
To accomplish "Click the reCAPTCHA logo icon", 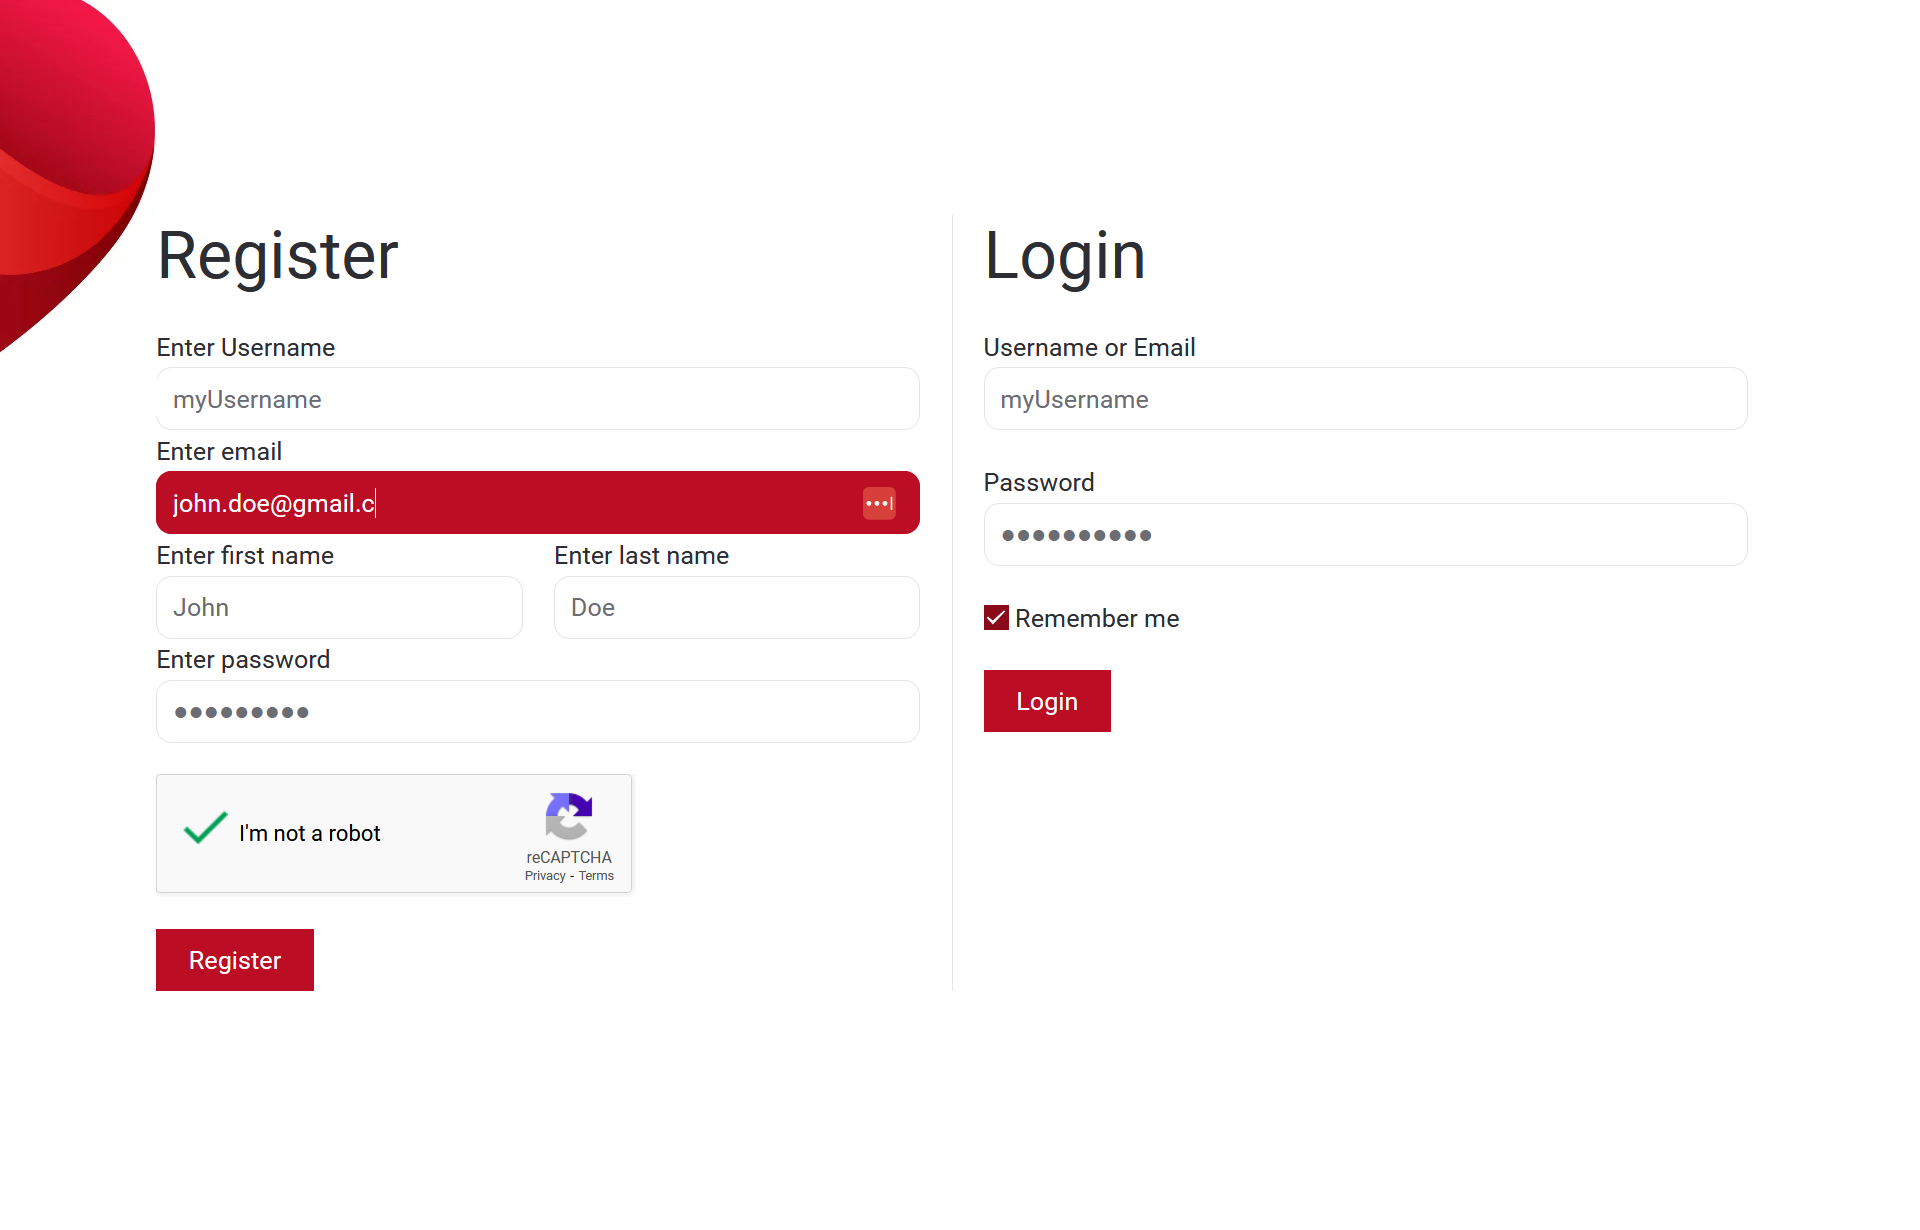I will (569, 817).
